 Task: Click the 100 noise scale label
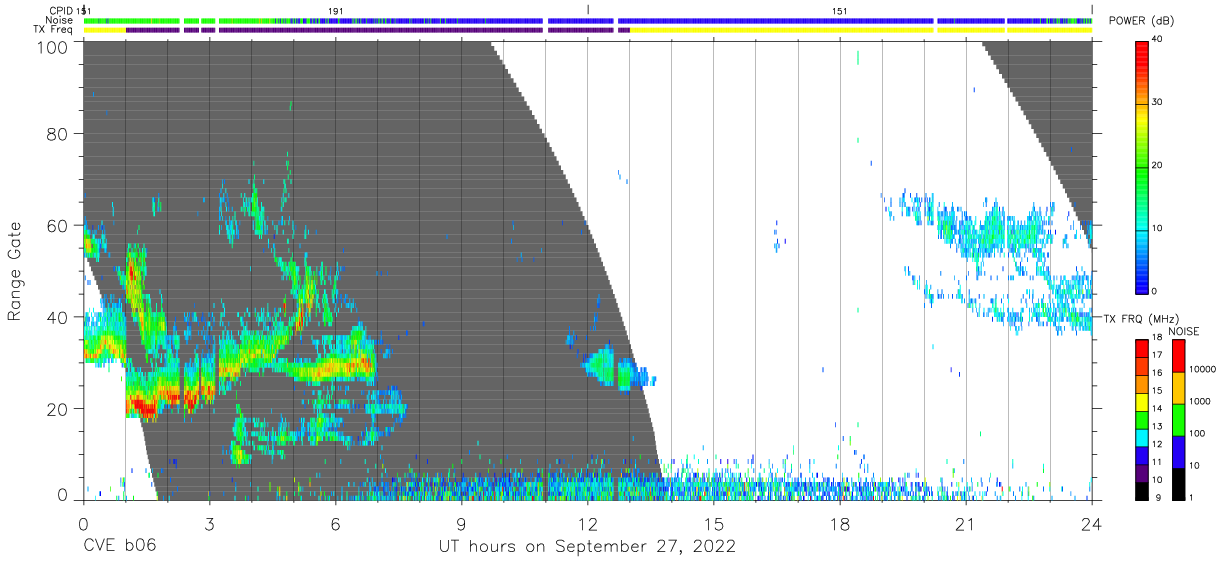1196,433
